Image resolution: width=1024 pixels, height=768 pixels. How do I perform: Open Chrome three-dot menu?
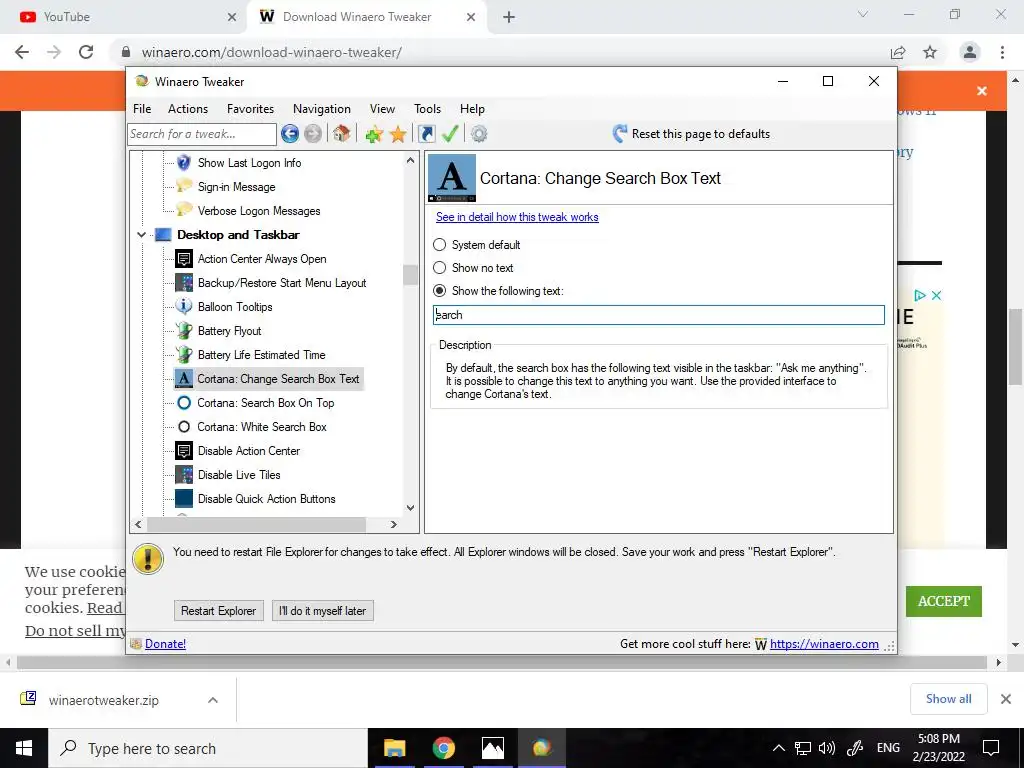(x=1002, y=52)
